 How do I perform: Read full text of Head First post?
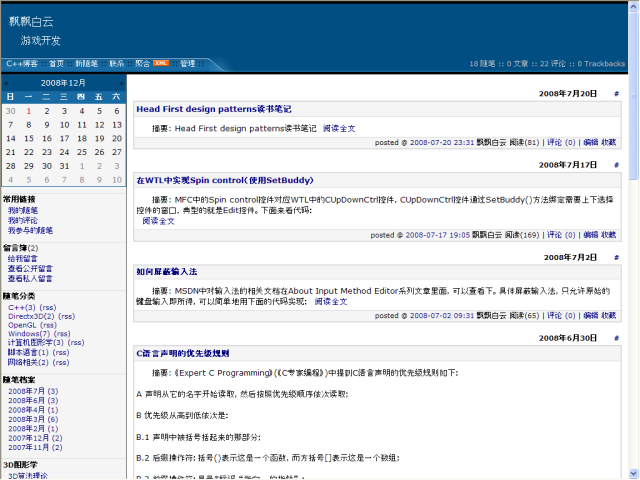339,129
